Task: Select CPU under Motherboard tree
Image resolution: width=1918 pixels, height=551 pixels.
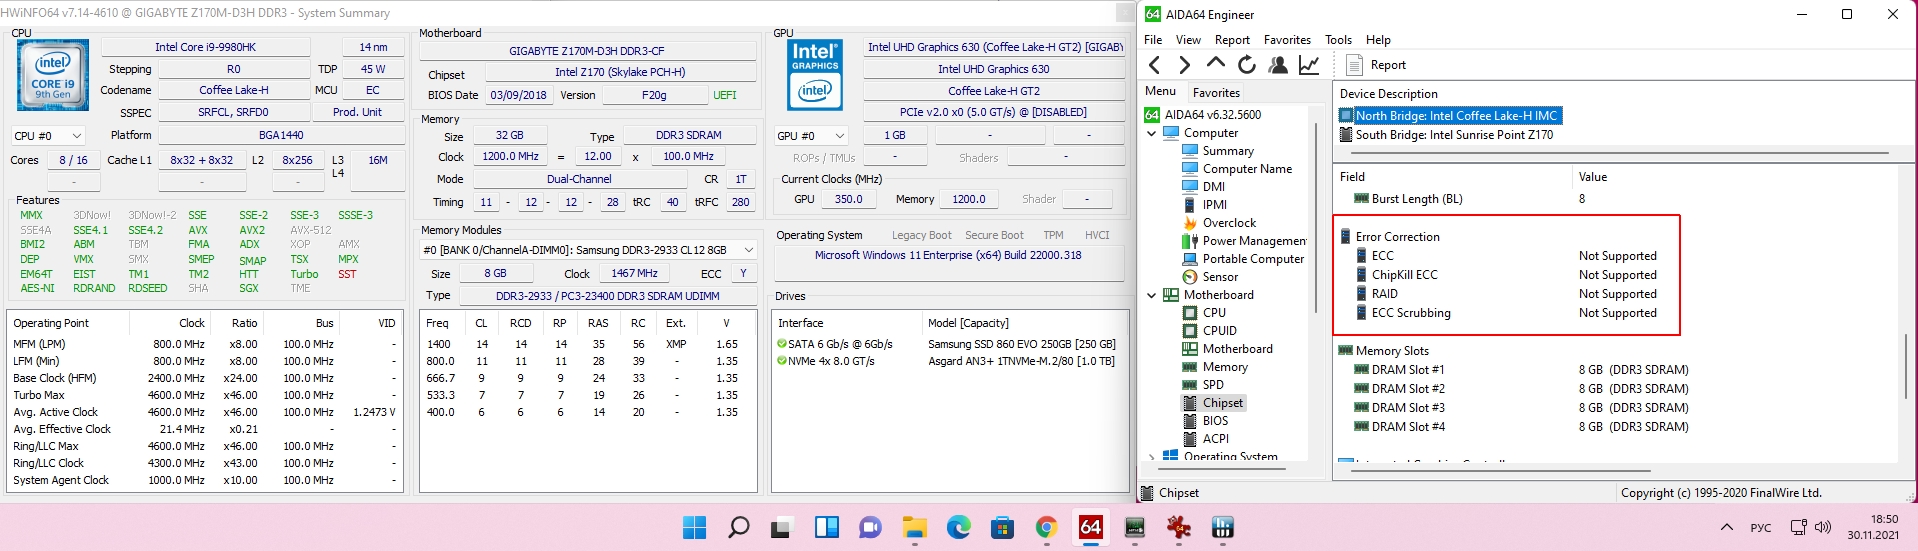Action: (1204, 313)
